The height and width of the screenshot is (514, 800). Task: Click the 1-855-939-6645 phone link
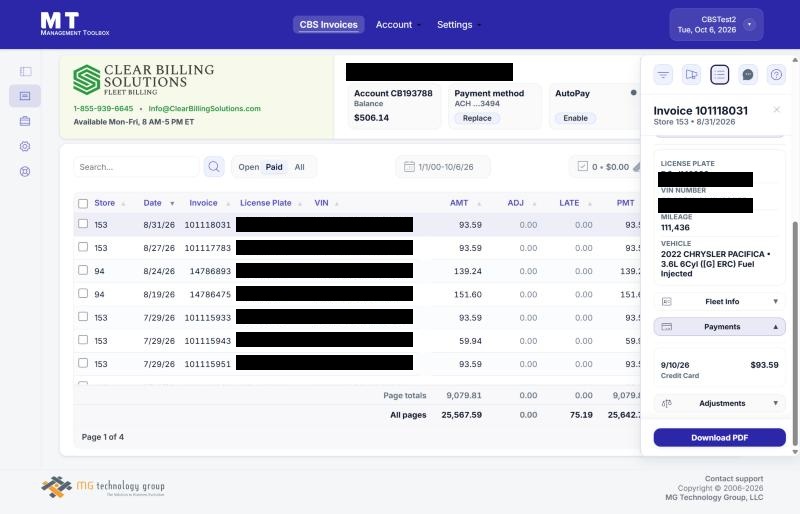(103, 108)
